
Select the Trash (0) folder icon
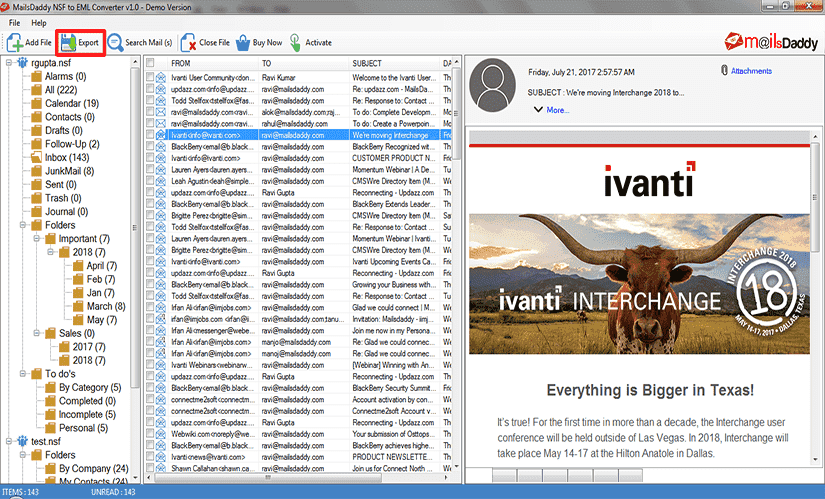pos(36,198)
